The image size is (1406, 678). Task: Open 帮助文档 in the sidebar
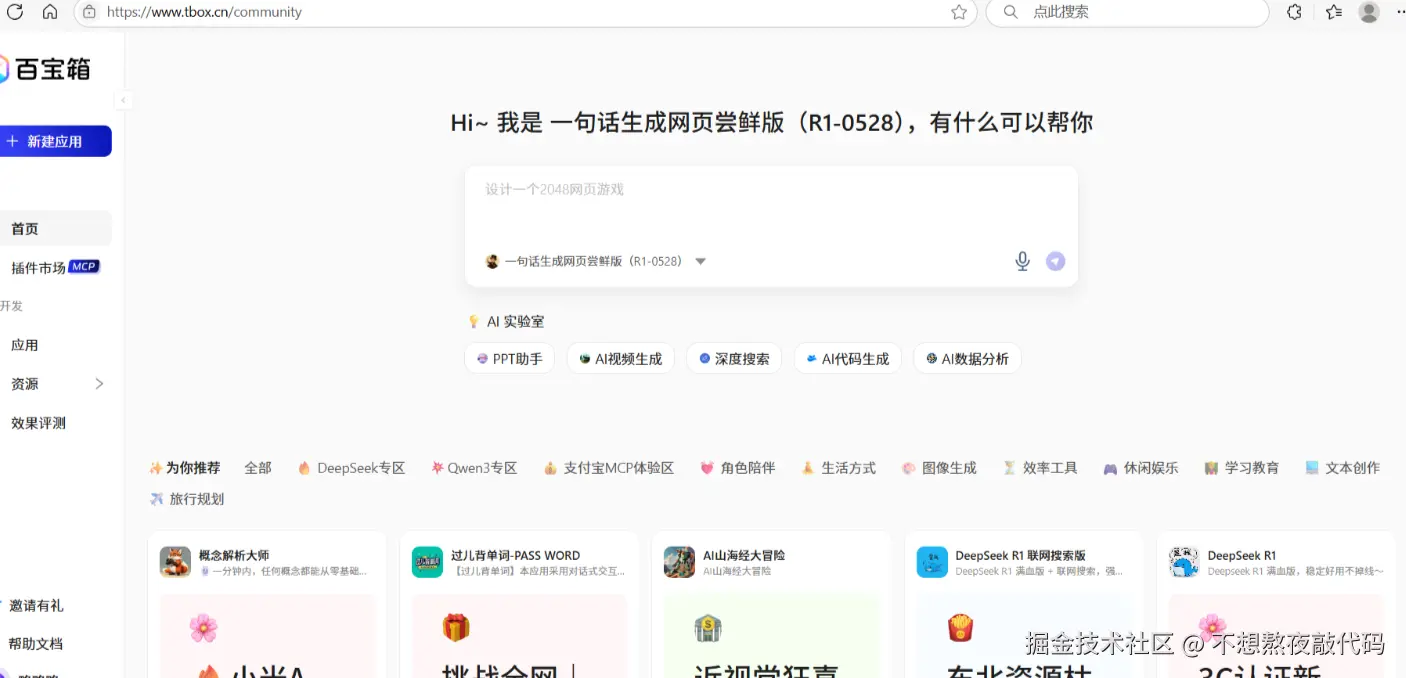(36, 643)
